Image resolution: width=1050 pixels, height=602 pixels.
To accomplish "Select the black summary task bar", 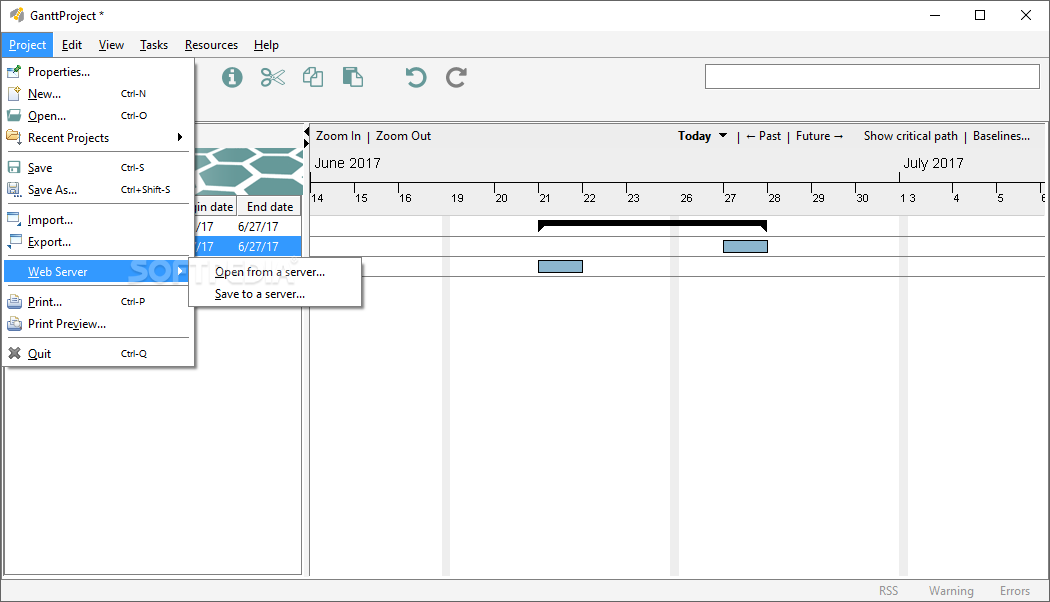I will 652,225.
